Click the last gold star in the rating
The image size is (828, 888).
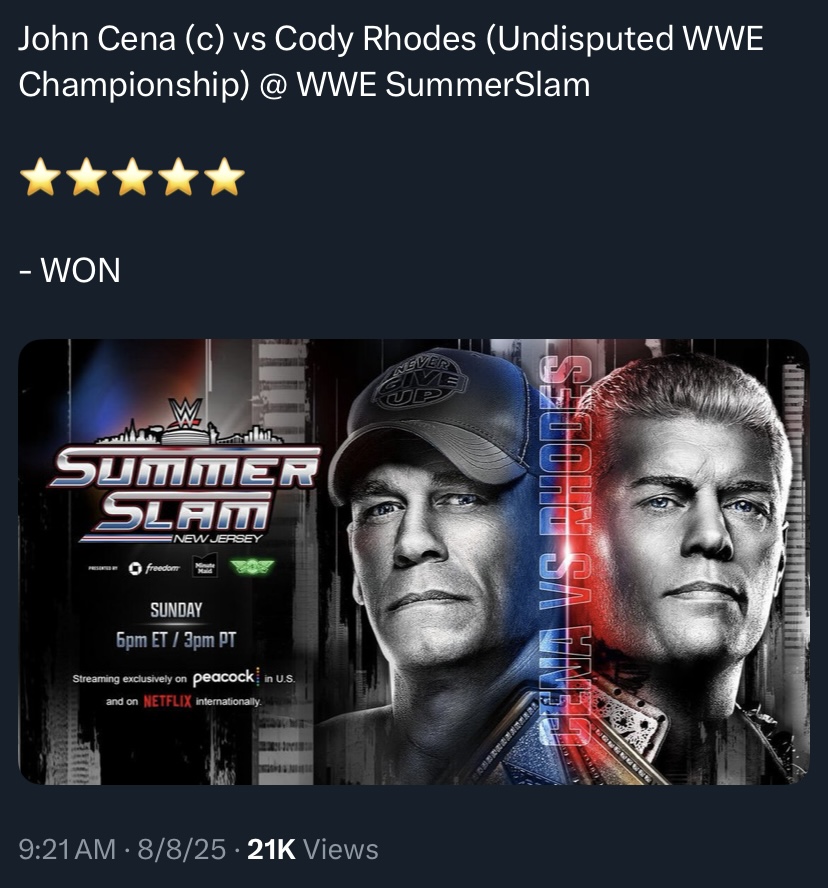224,176
